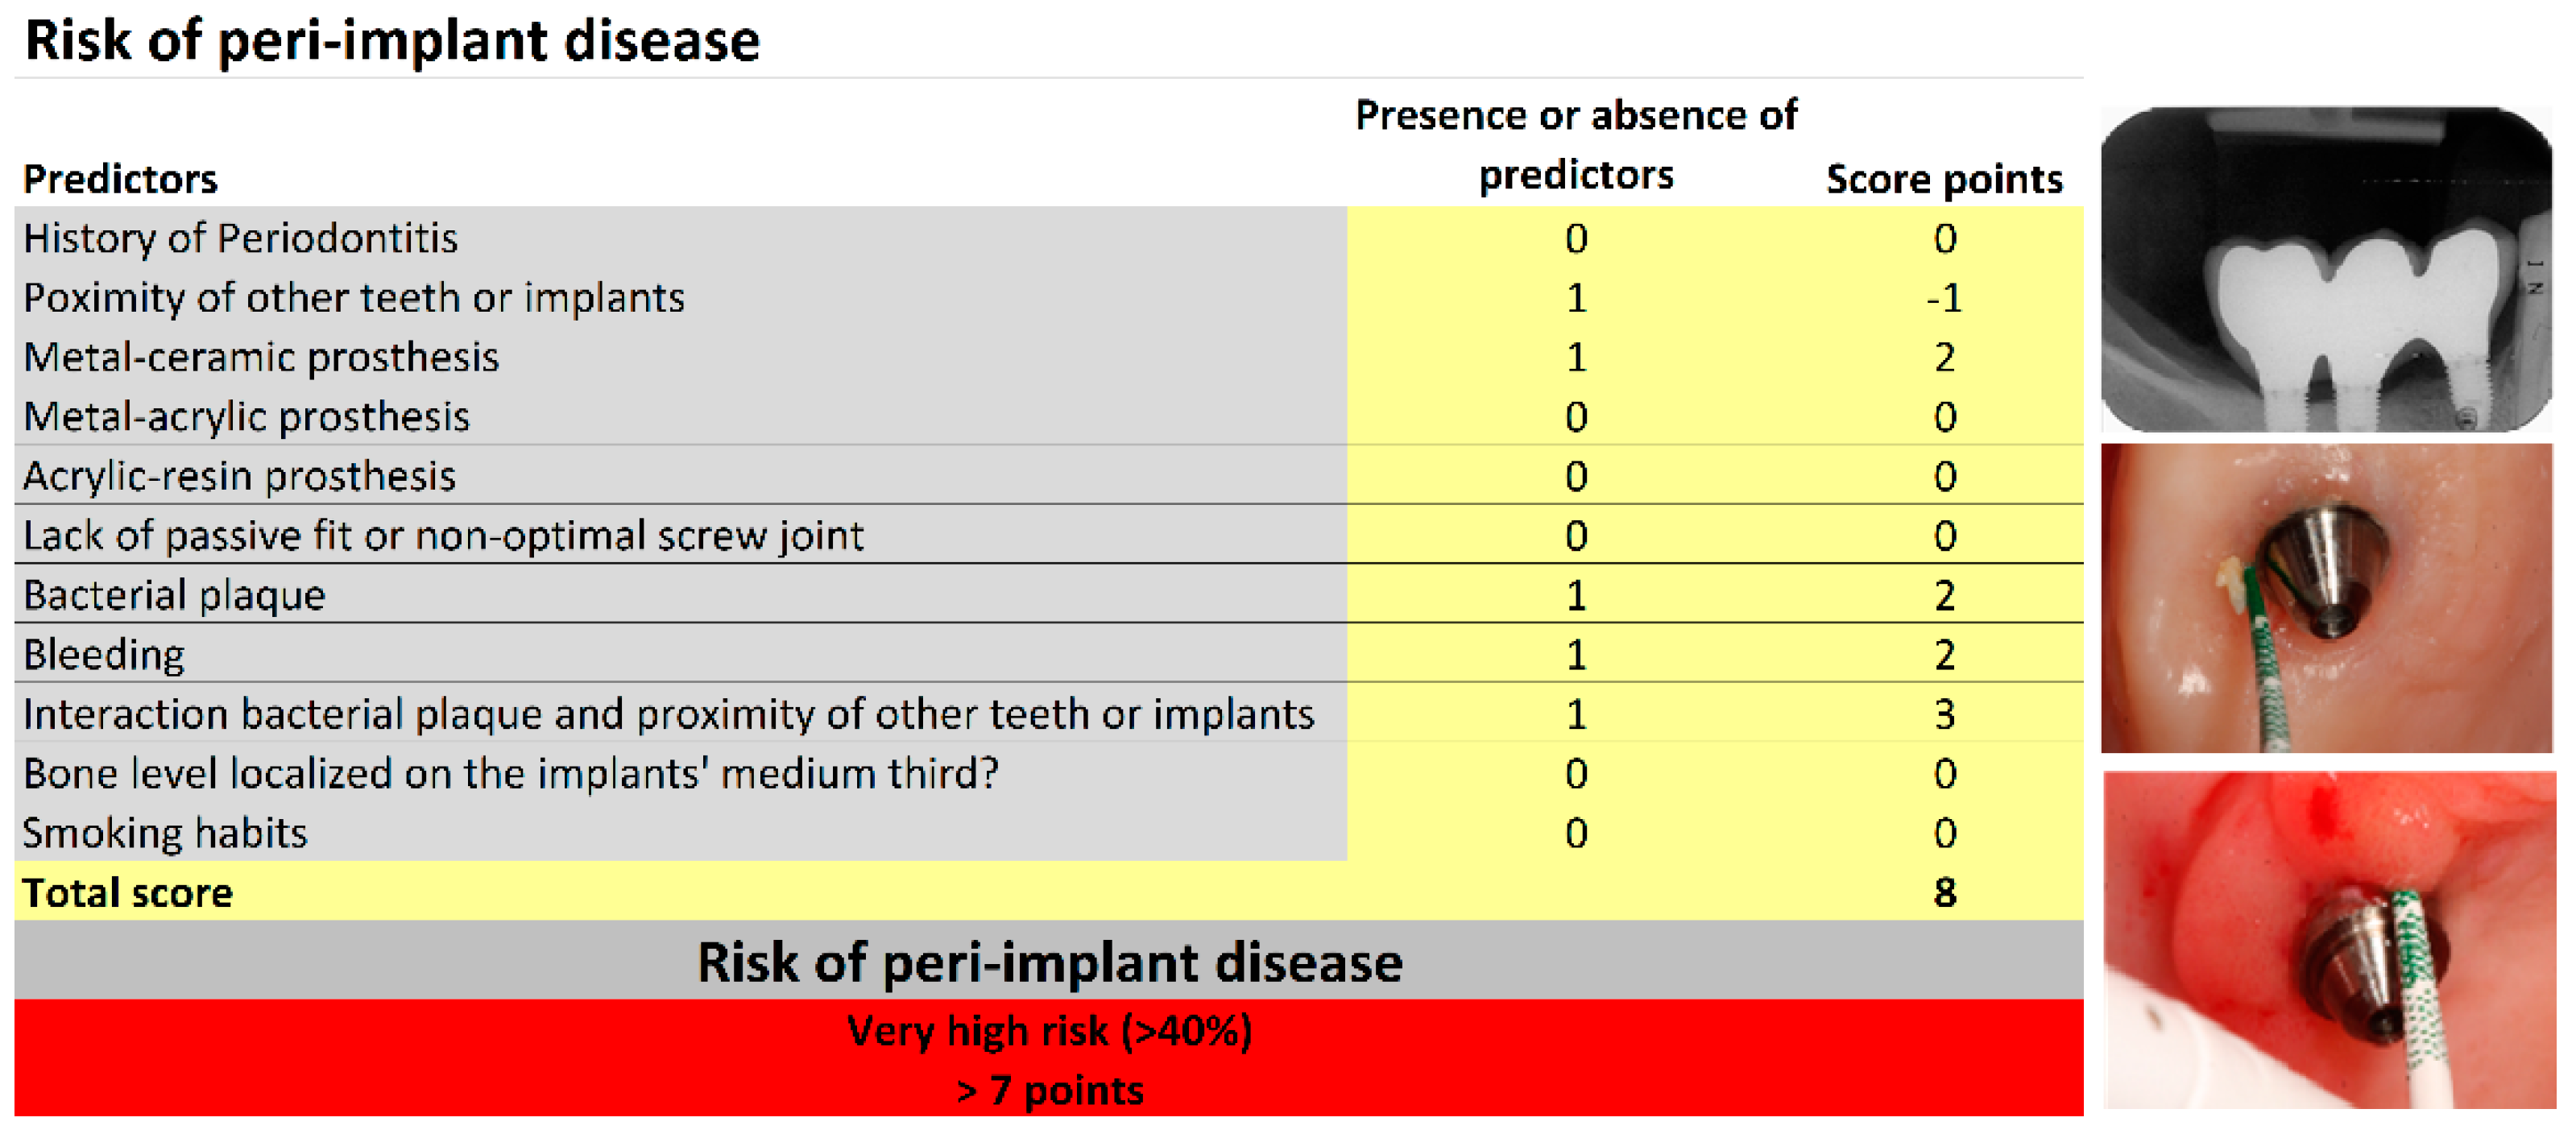Click the score of 3 for interaction row
This screenshot has height=1134, width=2576.
click(1943, 714)
